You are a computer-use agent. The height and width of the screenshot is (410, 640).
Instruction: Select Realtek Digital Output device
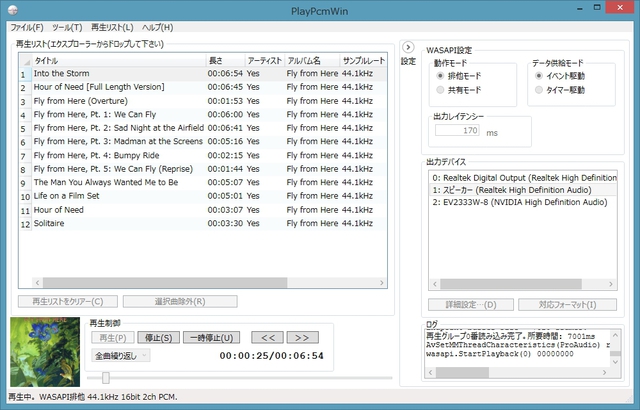tap(520, 175)
